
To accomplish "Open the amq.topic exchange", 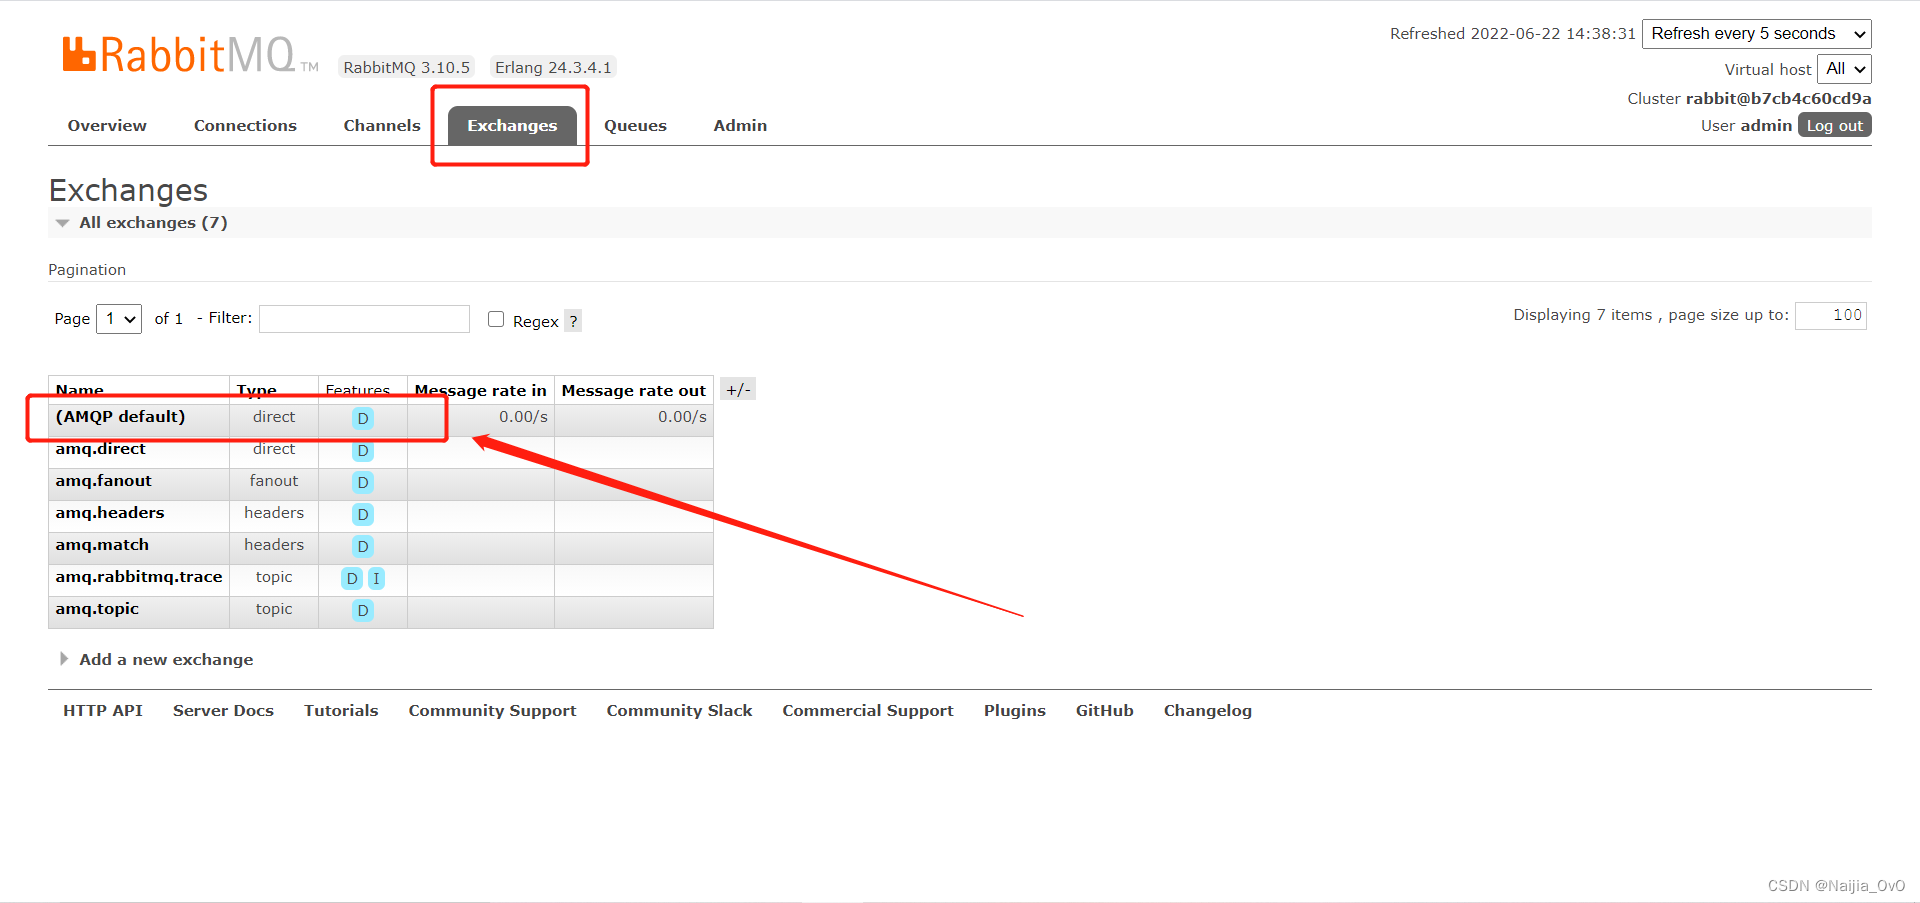I will point(97,609).
